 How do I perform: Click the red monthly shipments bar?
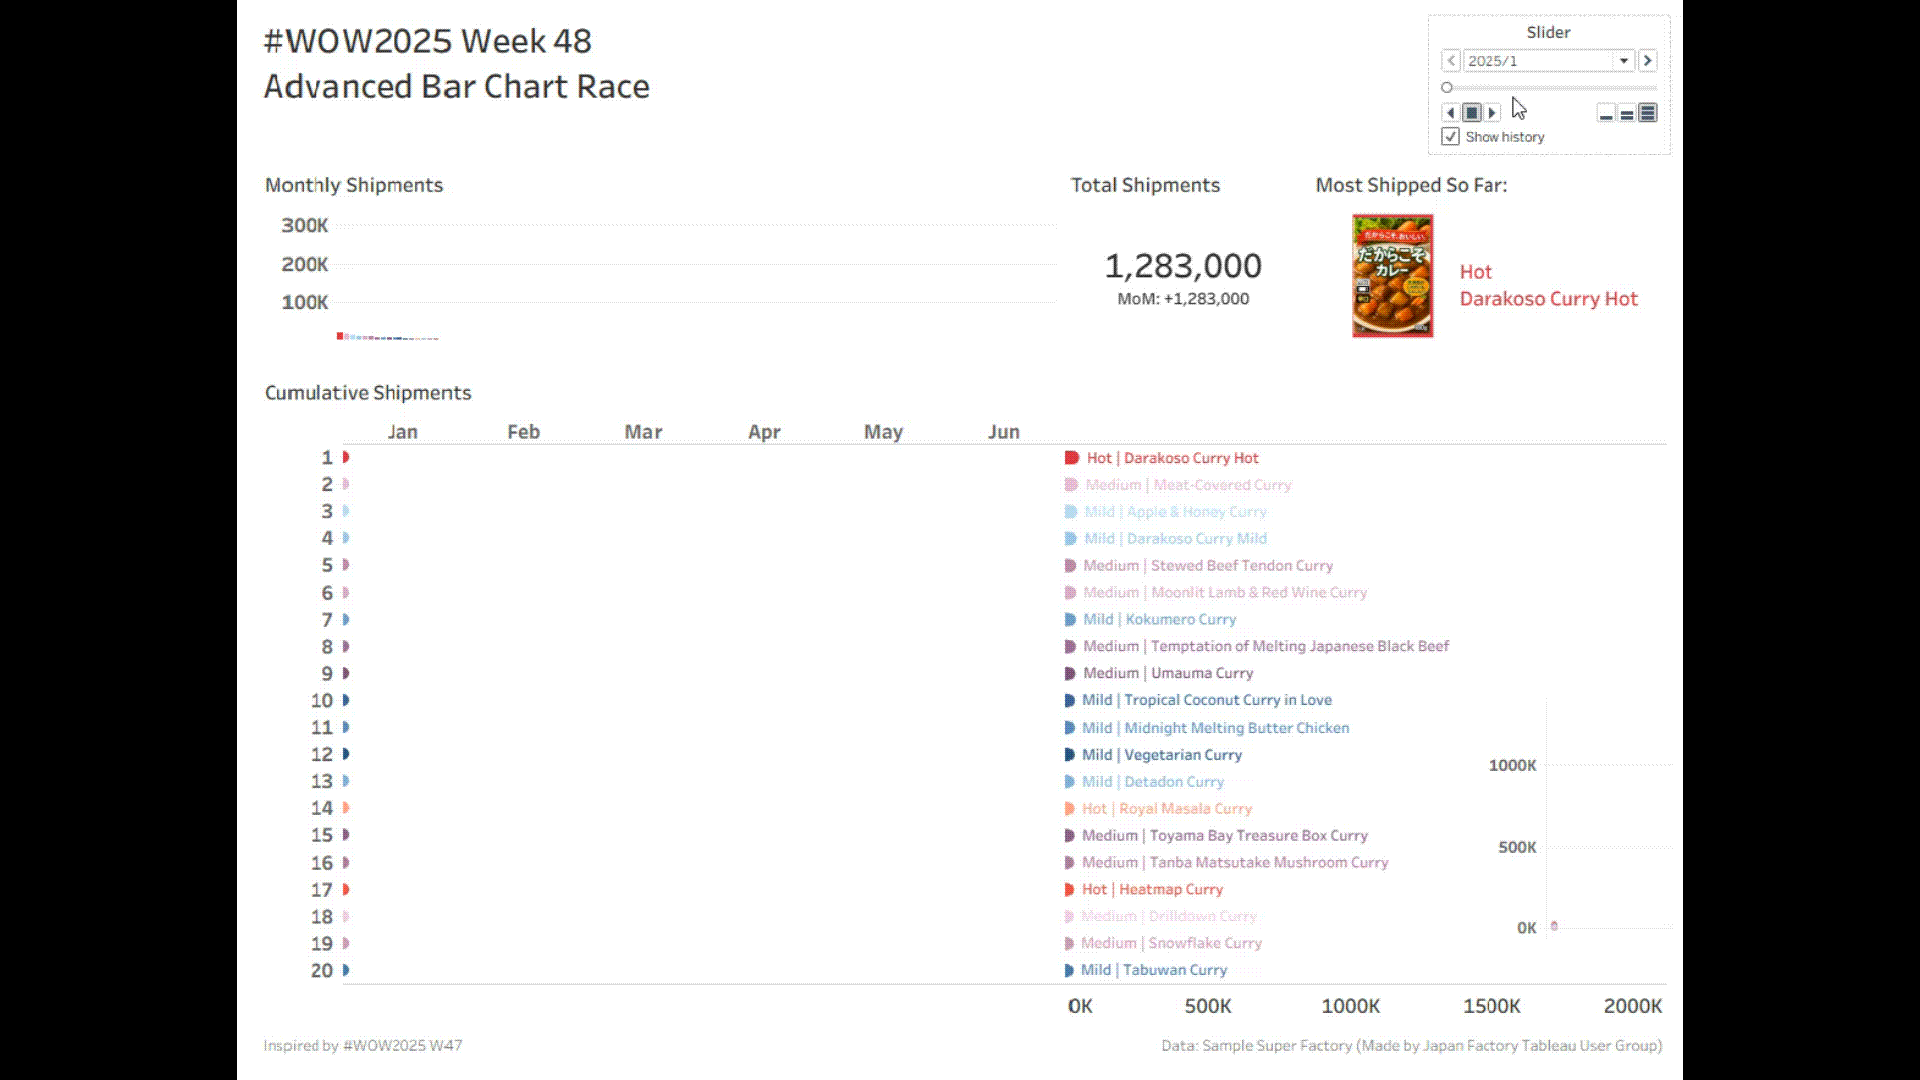click(x=340, y=336)
